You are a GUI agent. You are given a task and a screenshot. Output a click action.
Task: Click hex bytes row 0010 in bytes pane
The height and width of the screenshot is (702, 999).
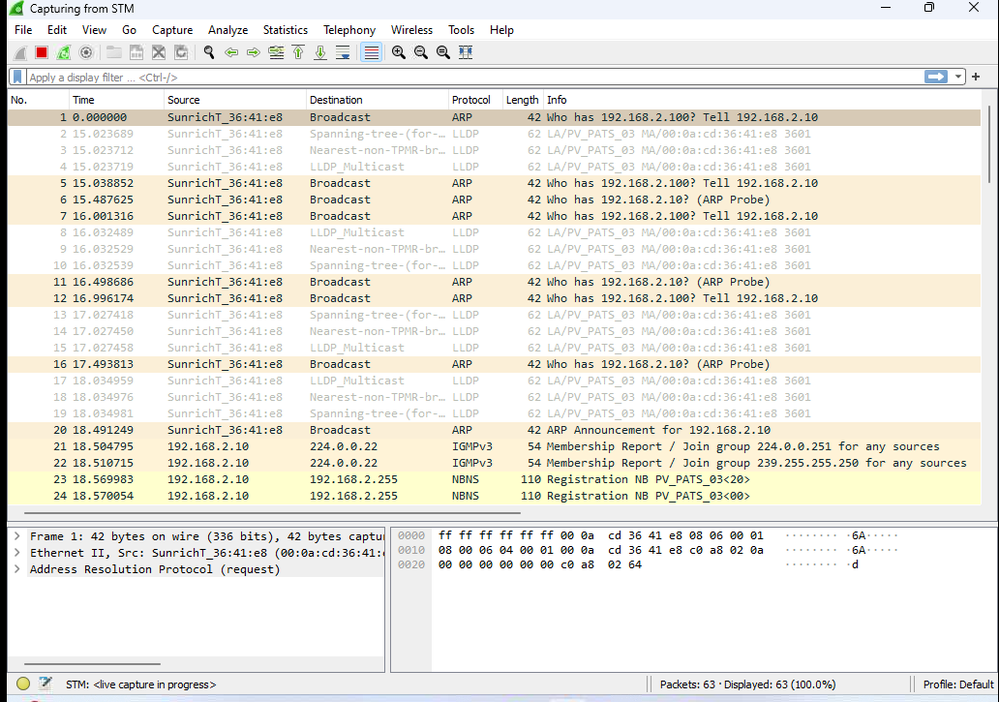pos(600,550)
